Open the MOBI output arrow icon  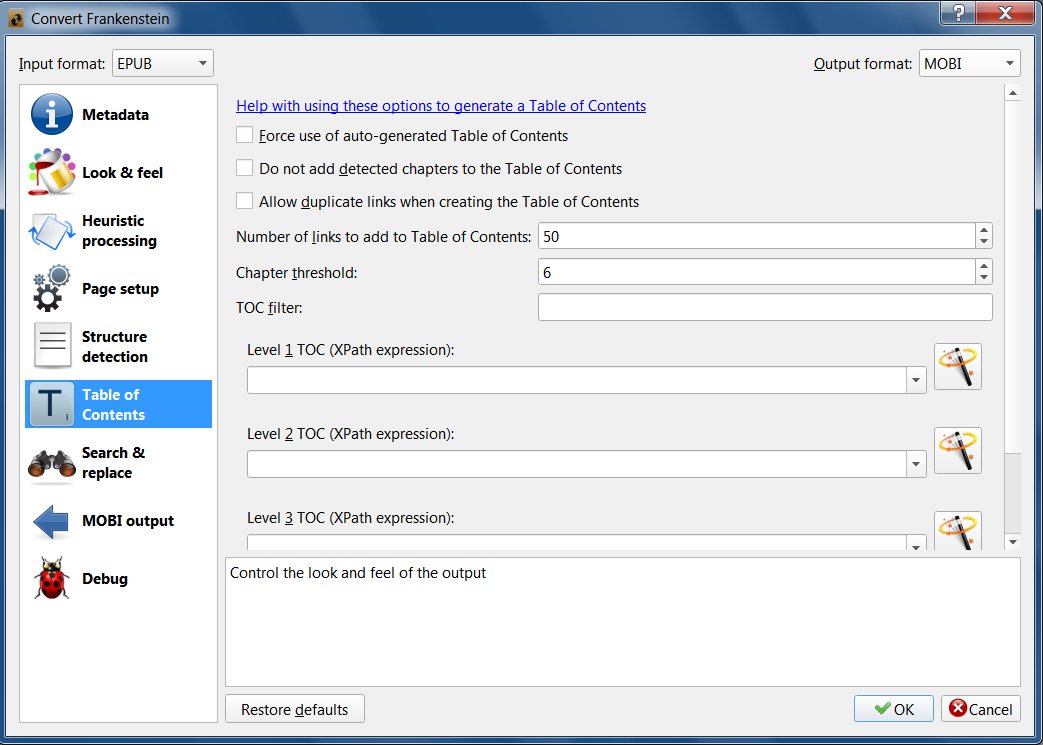[x=52, y=521]
